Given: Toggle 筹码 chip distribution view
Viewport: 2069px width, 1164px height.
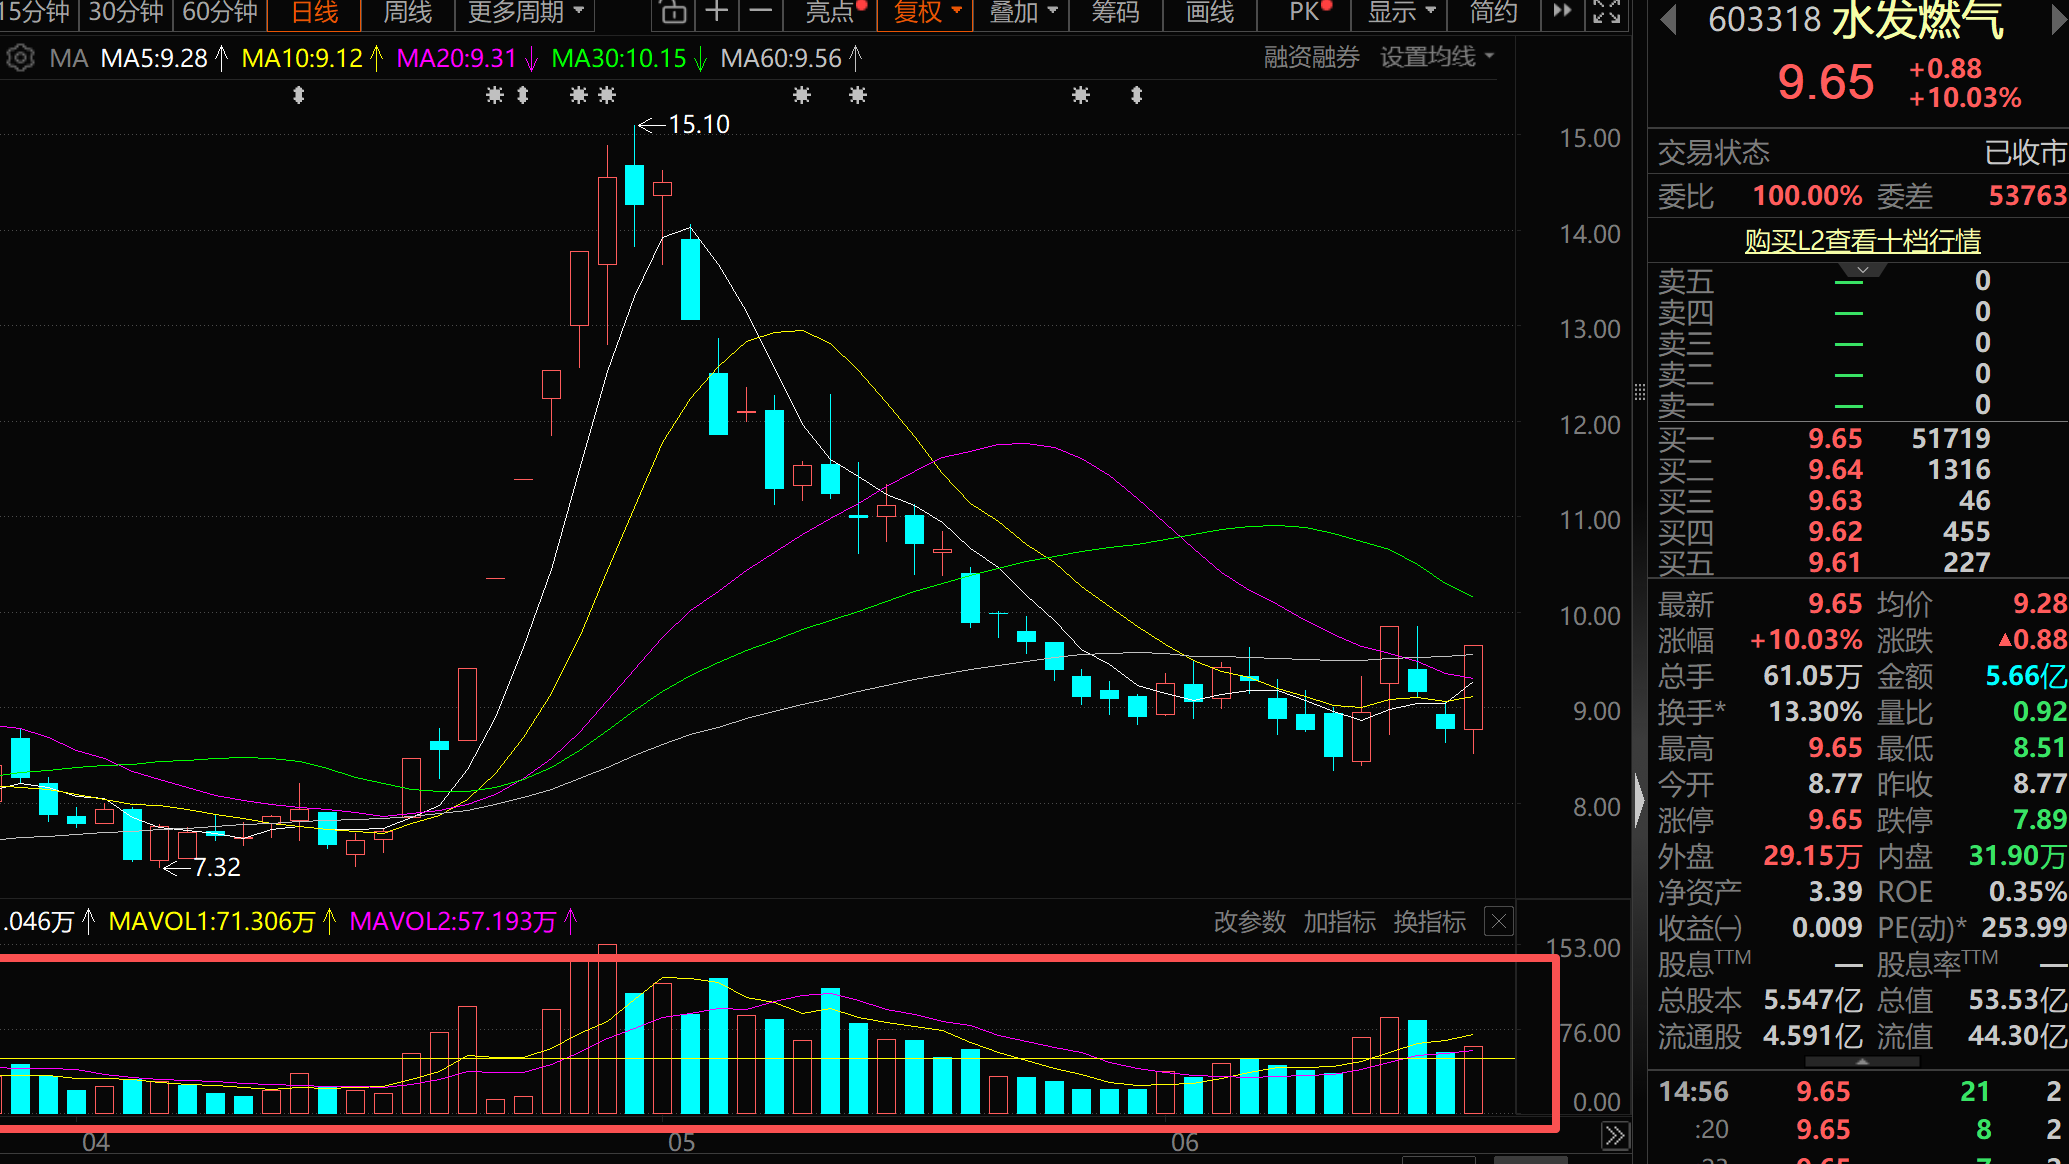Looking at the screenshot, I should 1115,13.
